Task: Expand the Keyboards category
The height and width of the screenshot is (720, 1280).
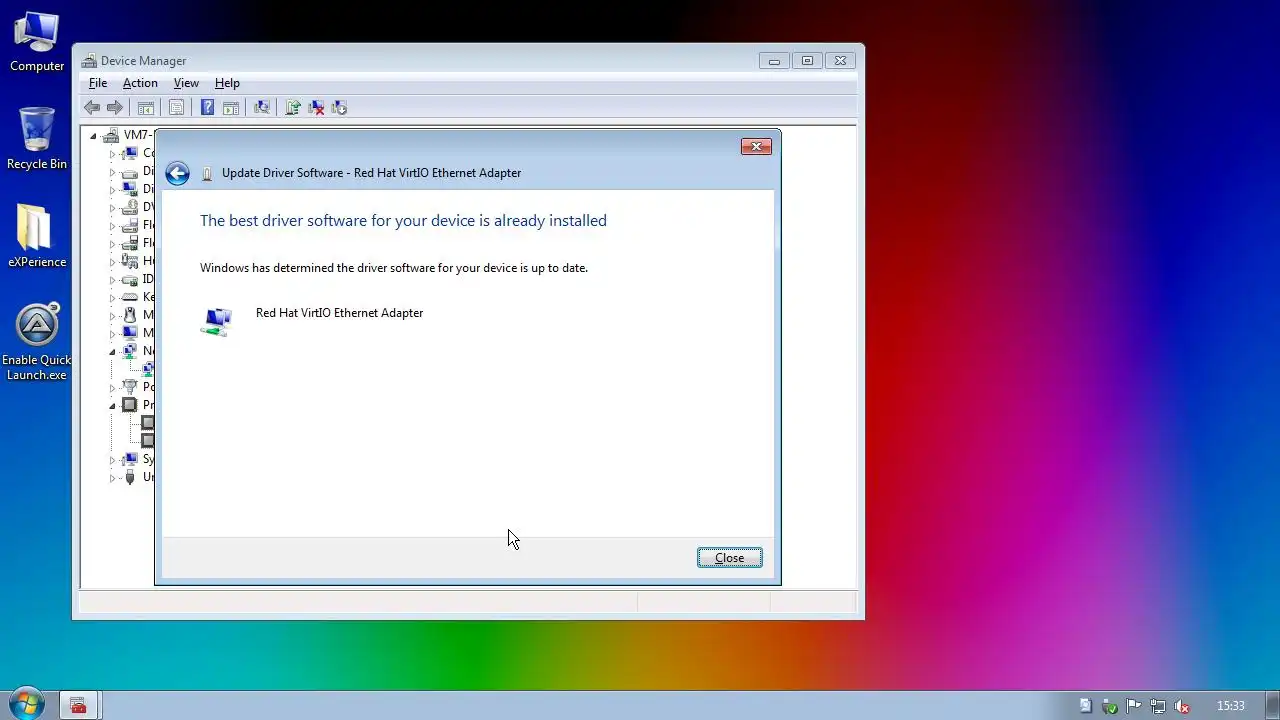Action: pyautogui.click(x=112, y=298)
